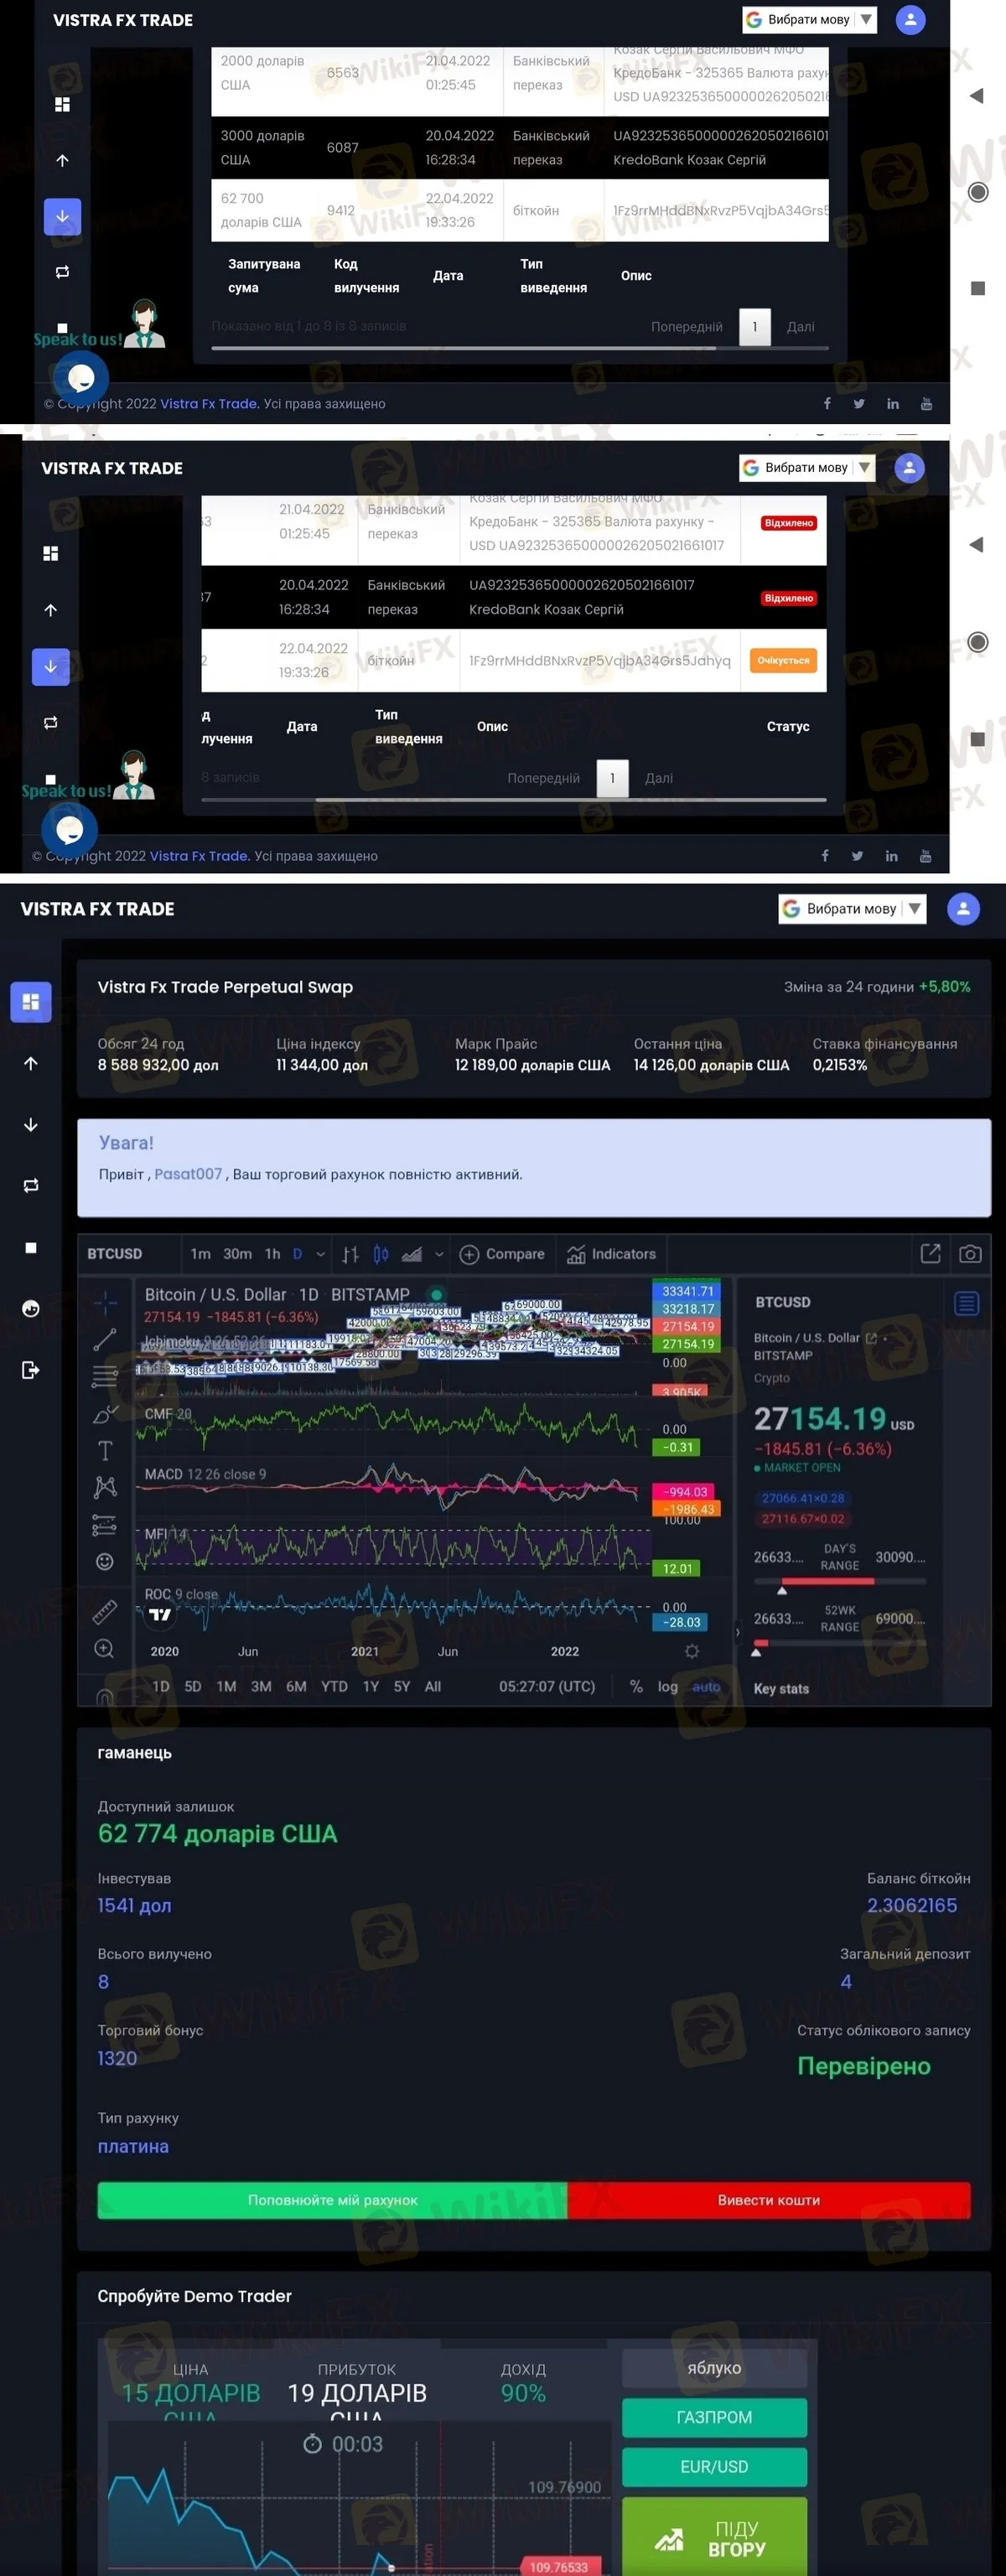Open the user profile avatar on the dashboard header

click(963, 908)
